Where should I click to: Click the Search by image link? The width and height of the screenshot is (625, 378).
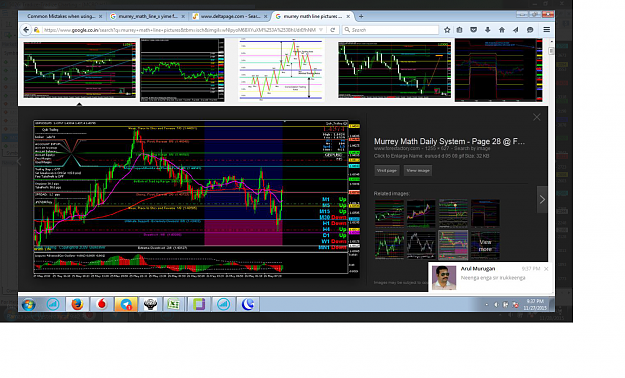click(x=472, y=148)
